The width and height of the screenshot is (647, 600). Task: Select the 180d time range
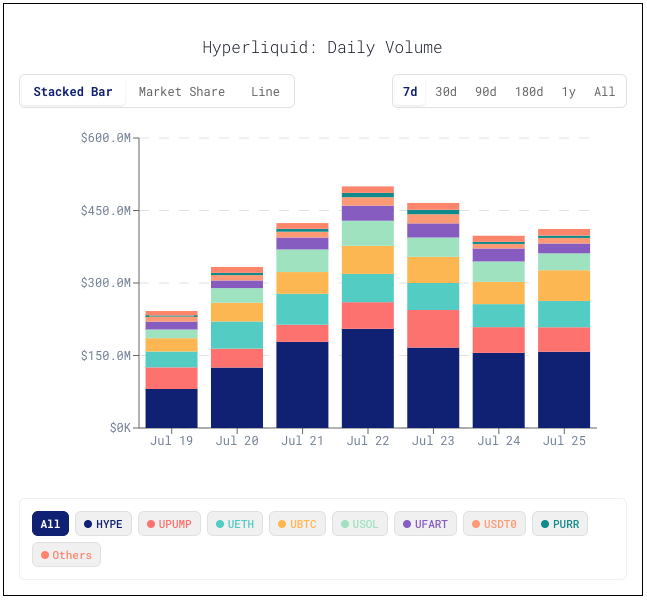[529, 91]
